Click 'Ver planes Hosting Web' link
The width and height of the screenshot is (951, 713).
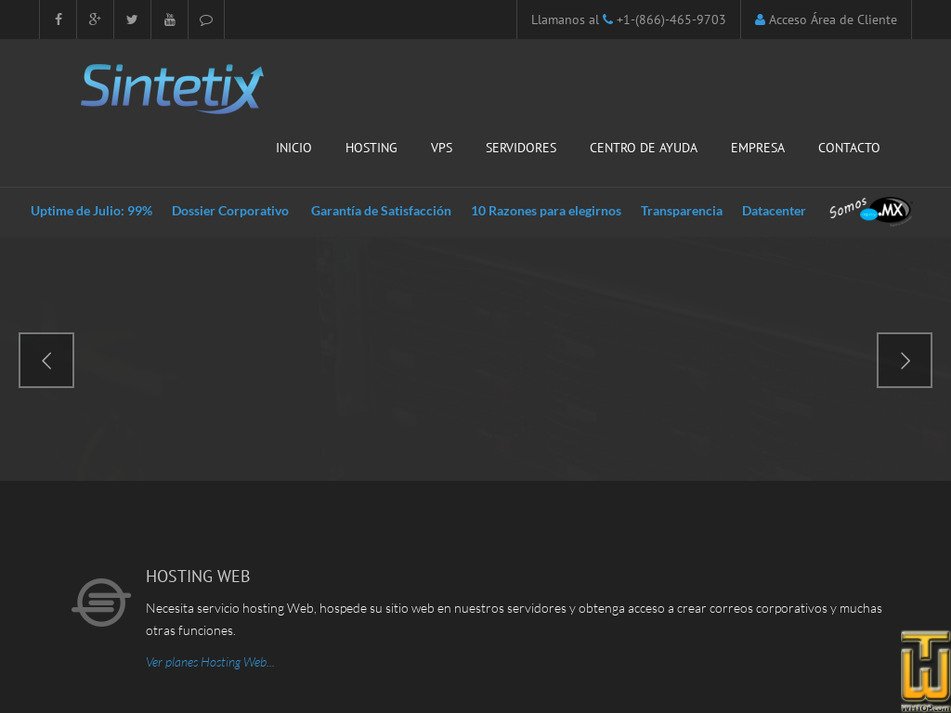[x=209, y=662]
